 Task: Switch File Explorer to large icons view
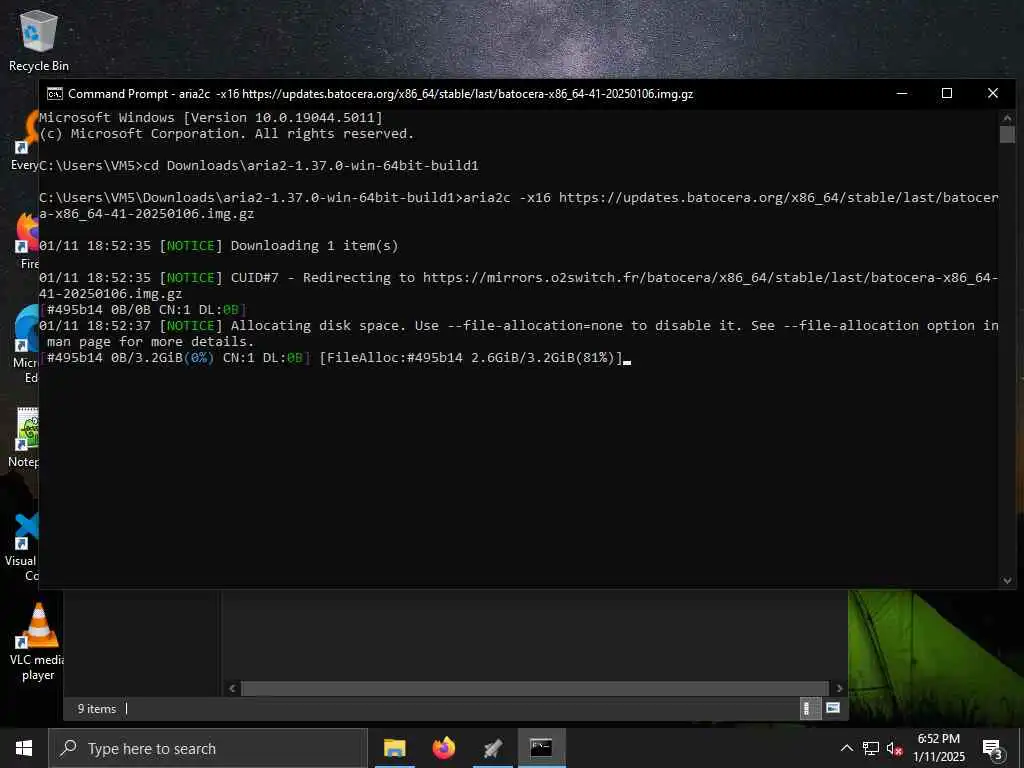[x=833, y=708]
